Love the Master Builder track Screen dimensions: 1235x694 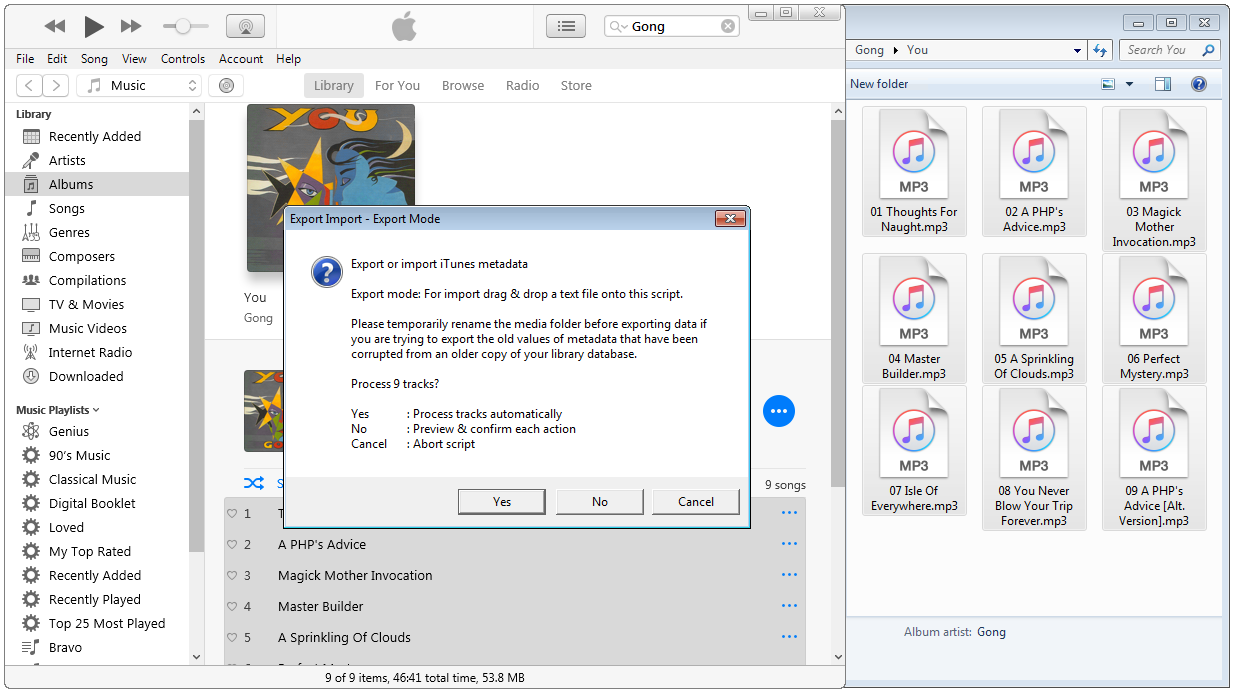click(232, 607)
